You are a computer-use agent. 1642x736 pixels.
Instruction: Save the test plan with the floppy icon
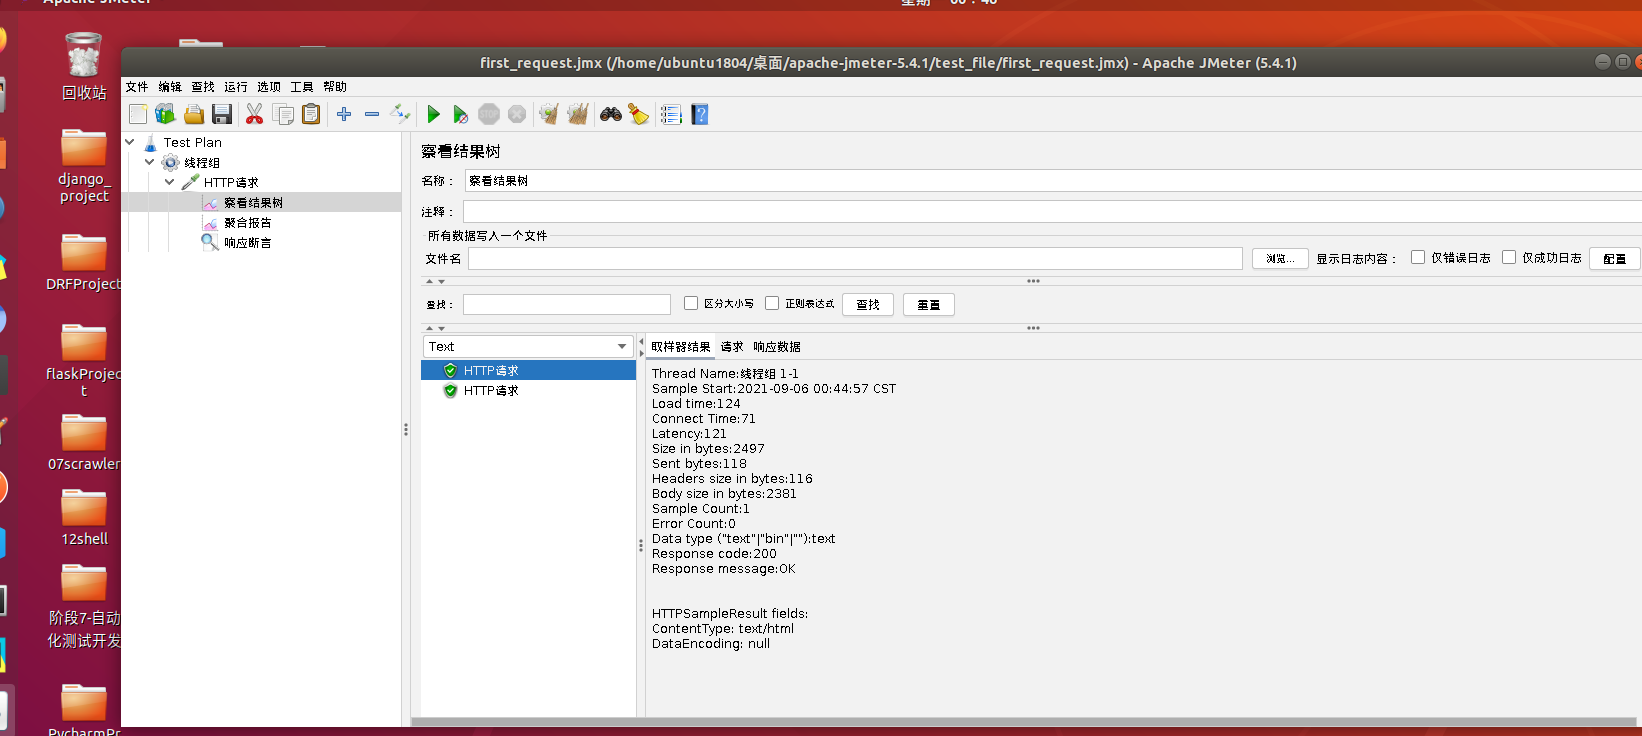[222, 114]
